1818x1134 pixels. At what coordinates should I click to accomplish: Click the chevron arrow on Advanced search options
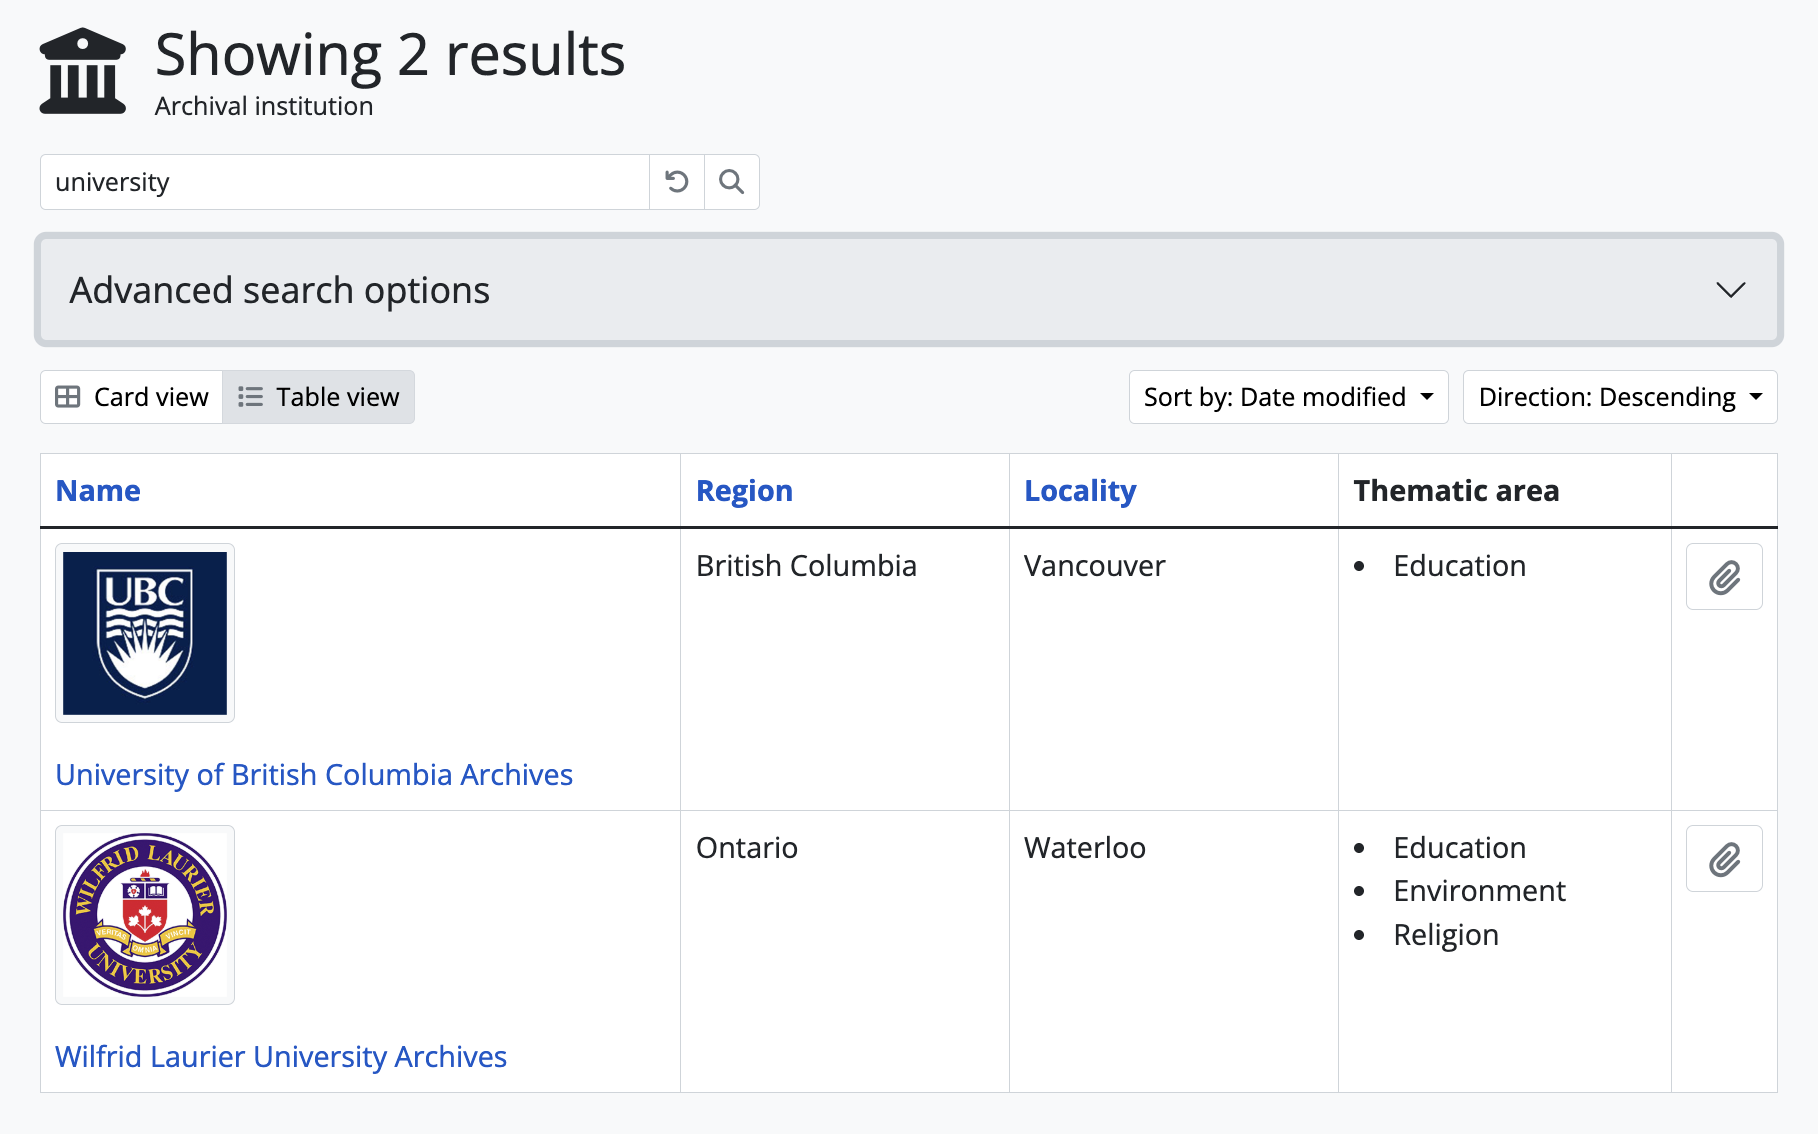point(1730,291)
